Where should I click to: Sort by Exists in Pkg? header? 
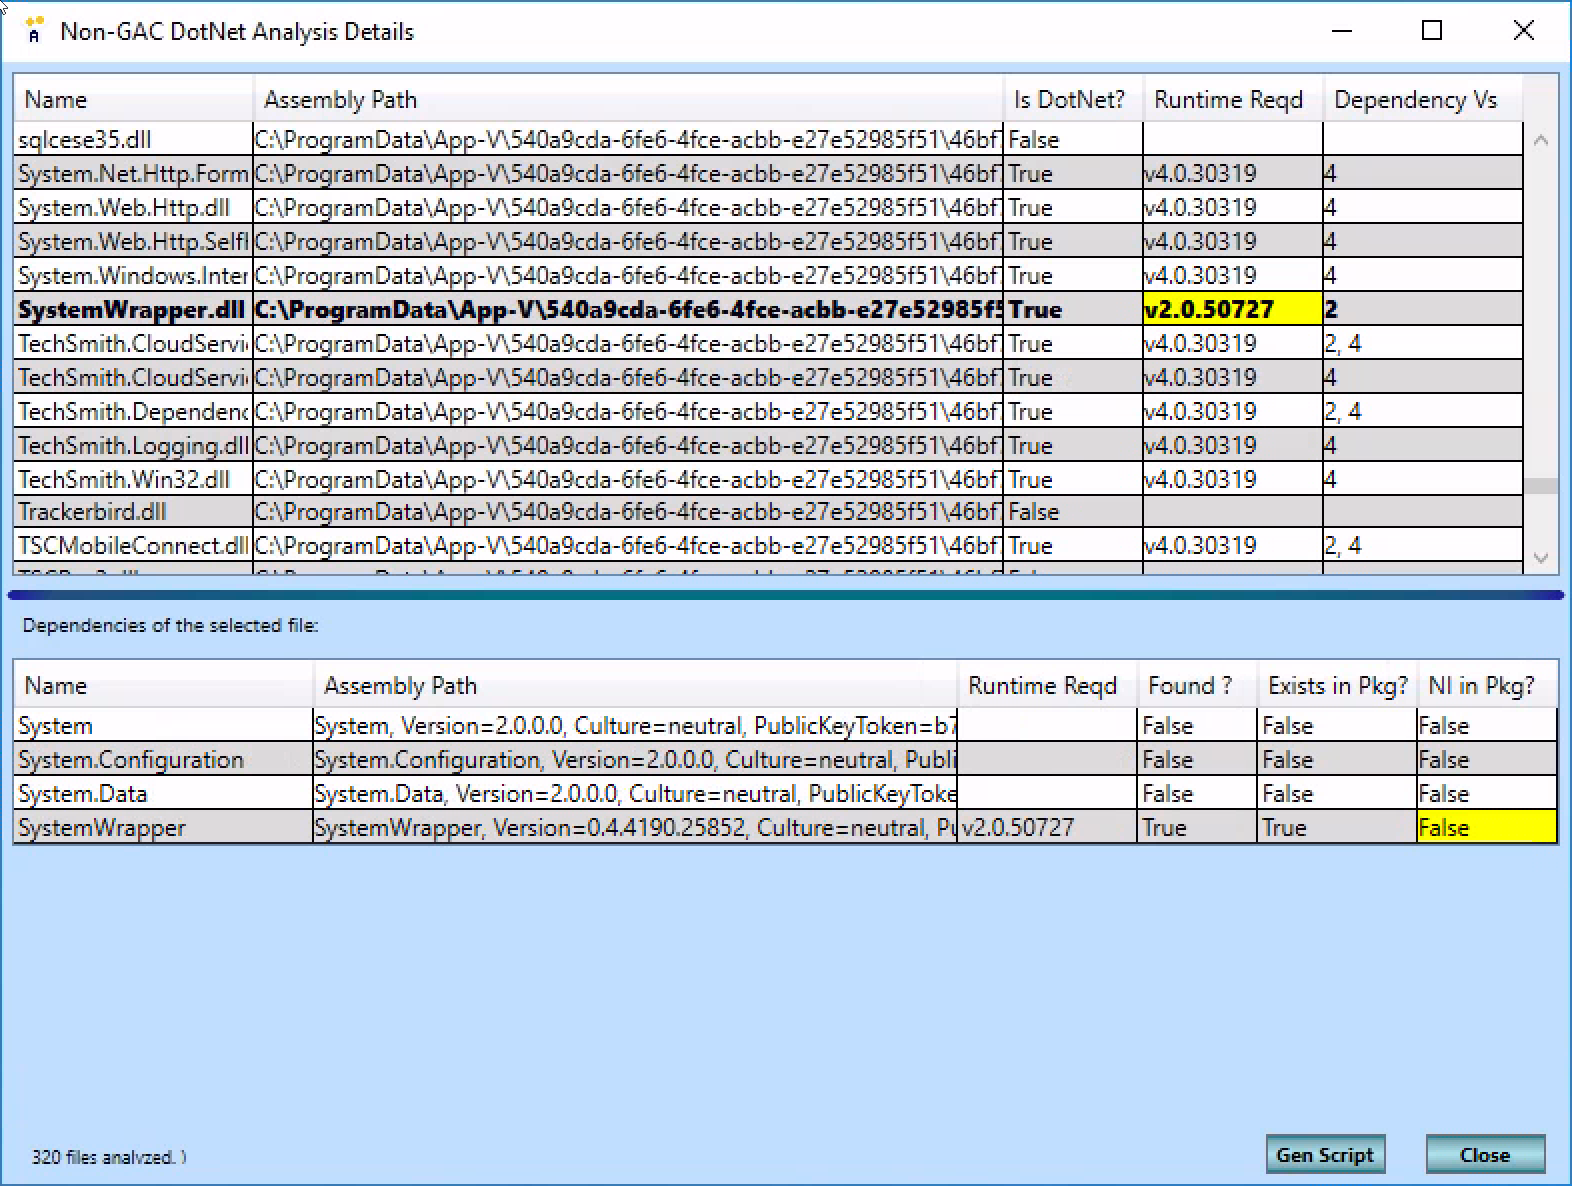click(x=1337, y=686)
